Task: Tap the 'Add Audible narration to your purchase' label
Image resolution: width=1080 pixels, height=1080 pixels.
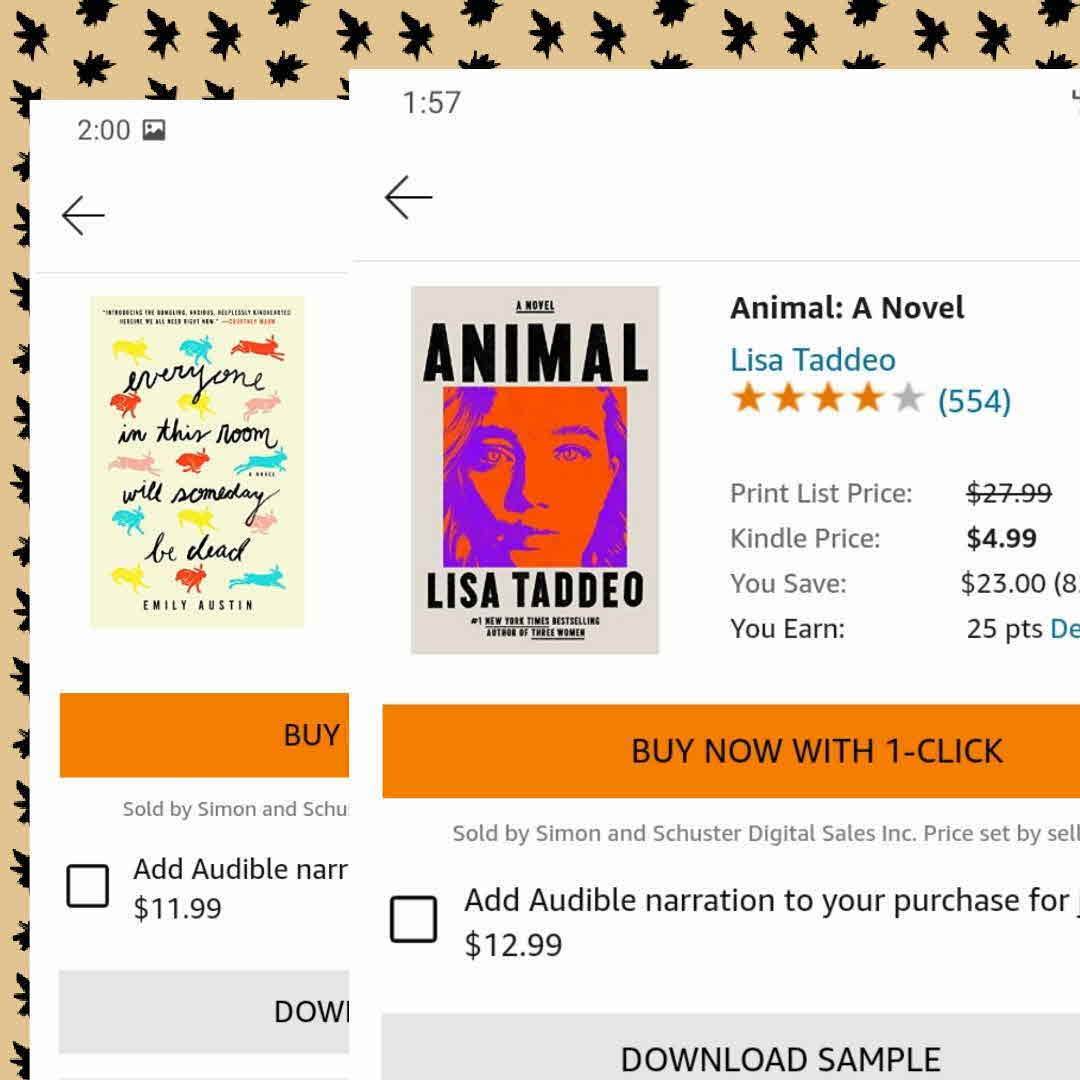Action: (765, 900)
